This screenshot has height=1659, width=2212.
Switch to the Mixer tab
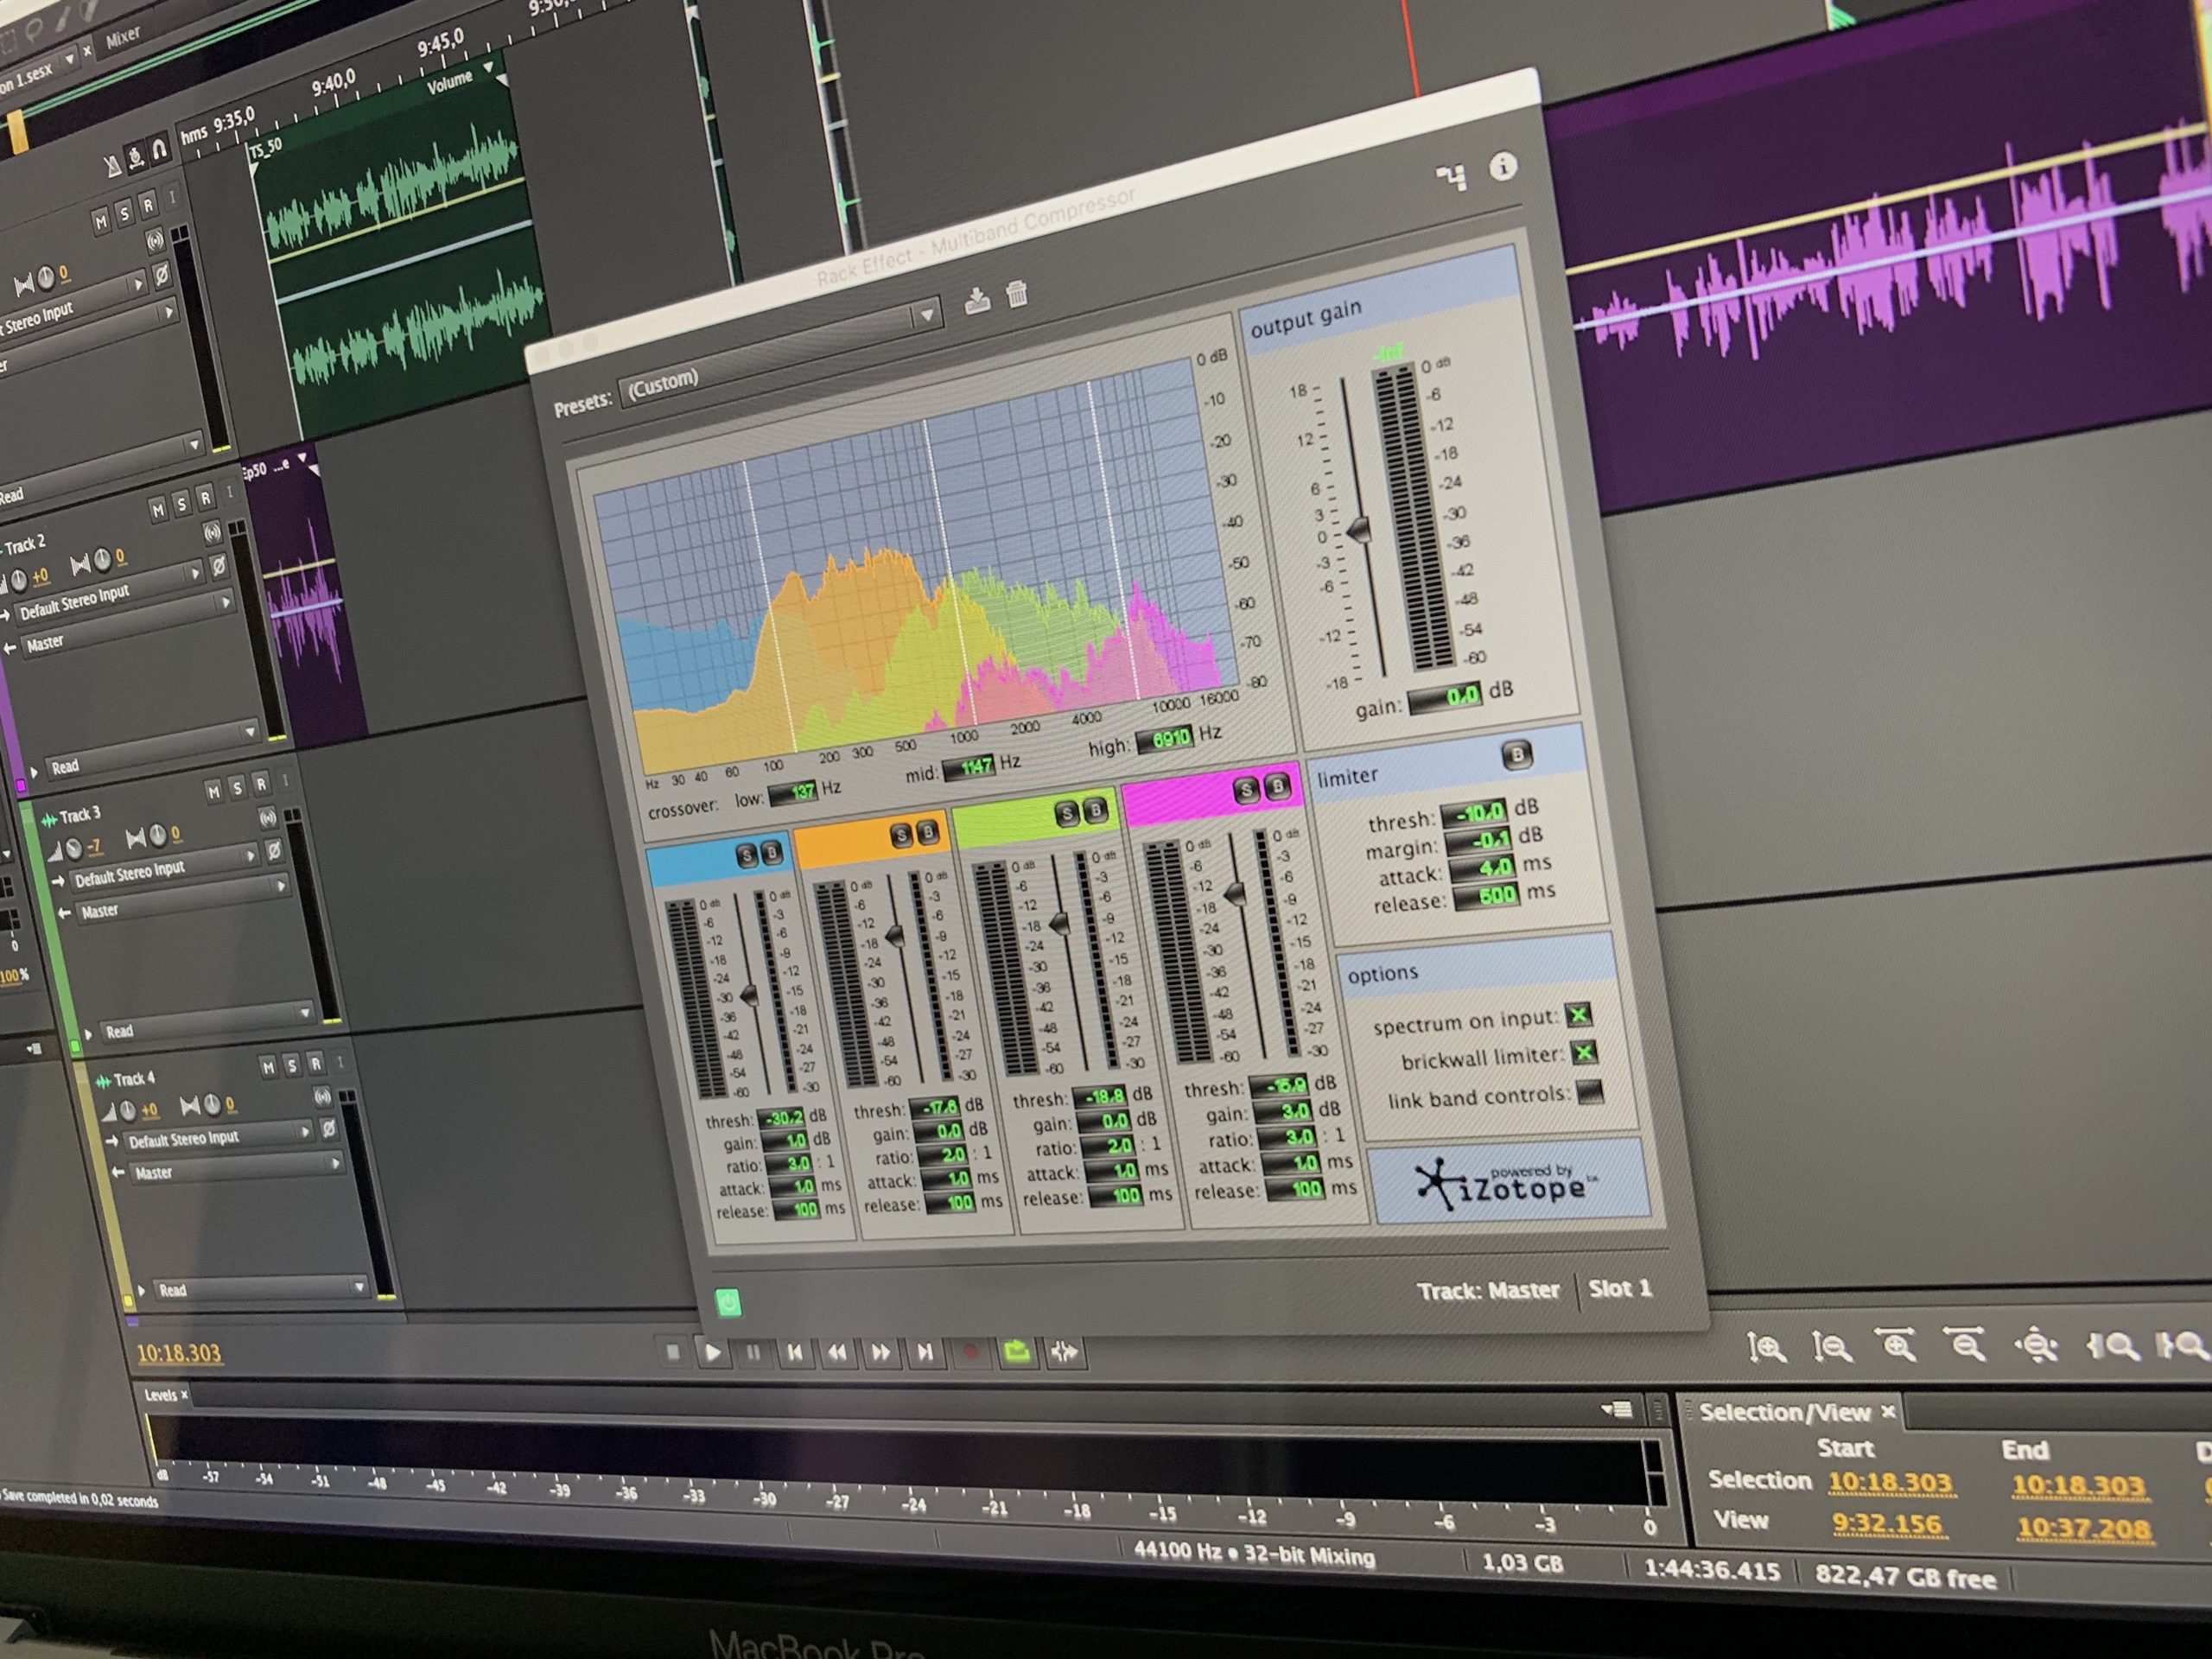(x=124, y=38)
